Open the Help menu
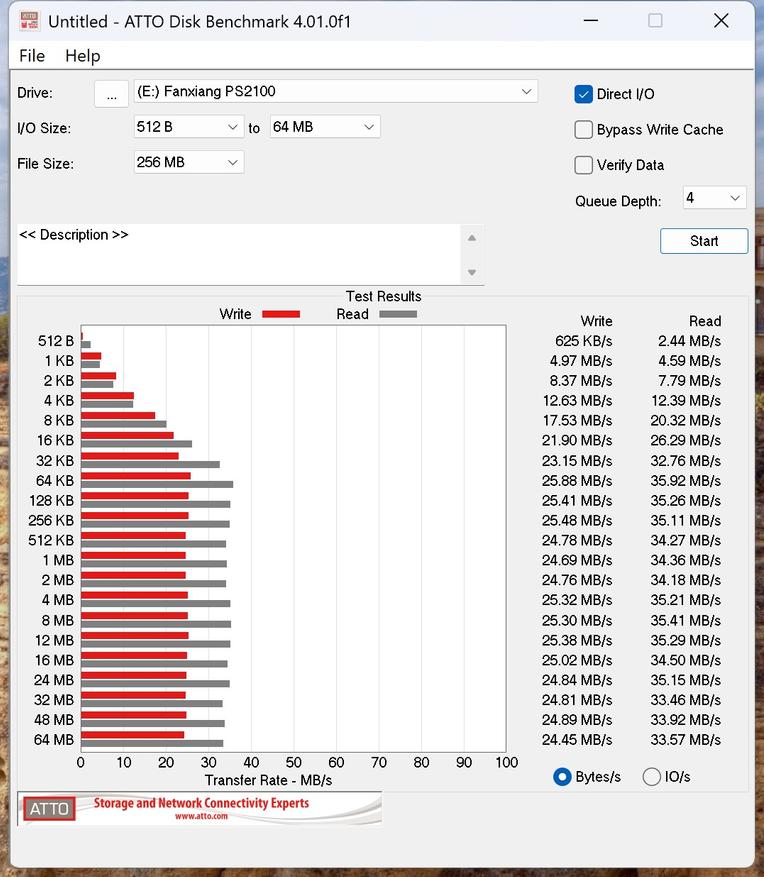Viewport: 764px width, 877px height. coord(83,56)
